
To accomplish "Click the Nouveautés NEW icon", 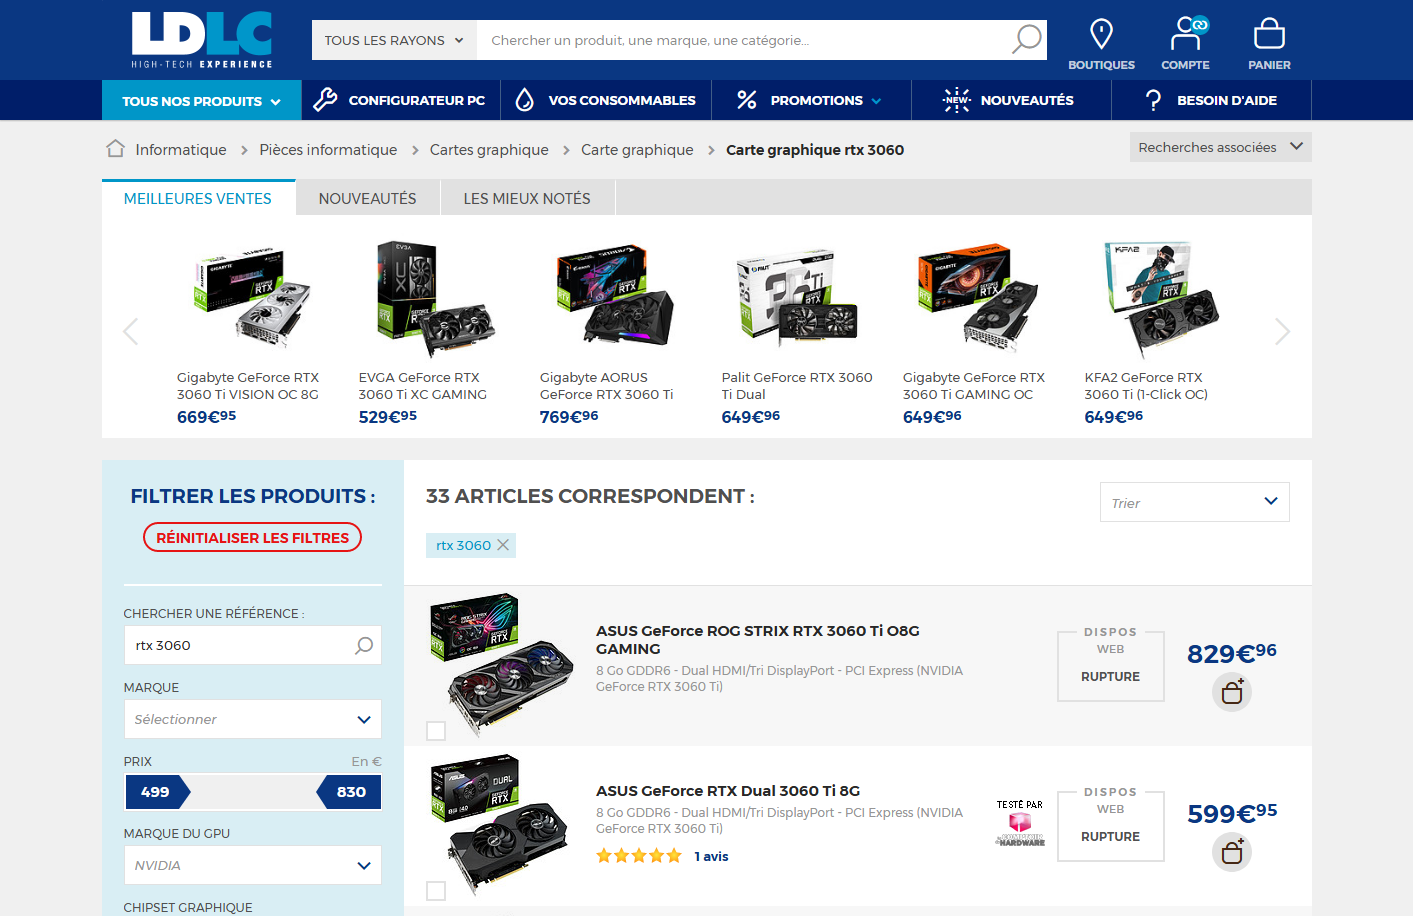I will coord(957,100).
